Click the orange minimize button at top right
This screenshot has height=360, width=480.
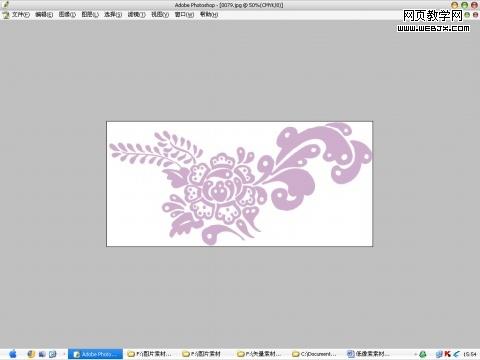click(455, 5)
